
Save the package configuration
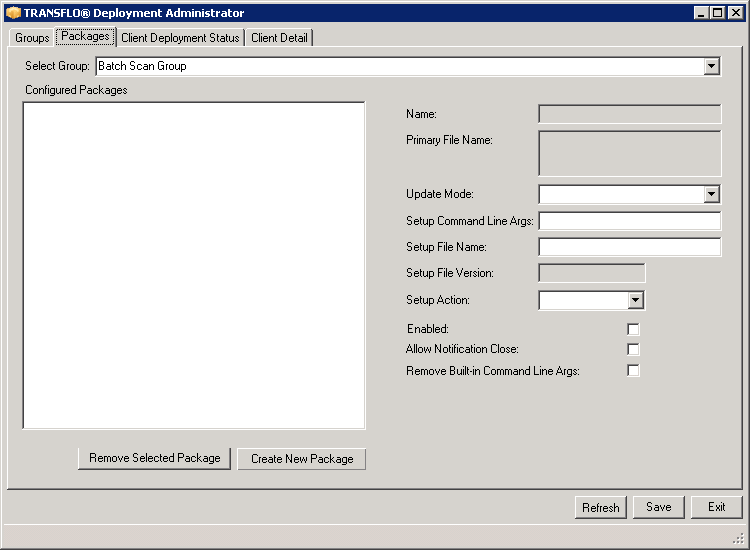click(x=659, y=507)
